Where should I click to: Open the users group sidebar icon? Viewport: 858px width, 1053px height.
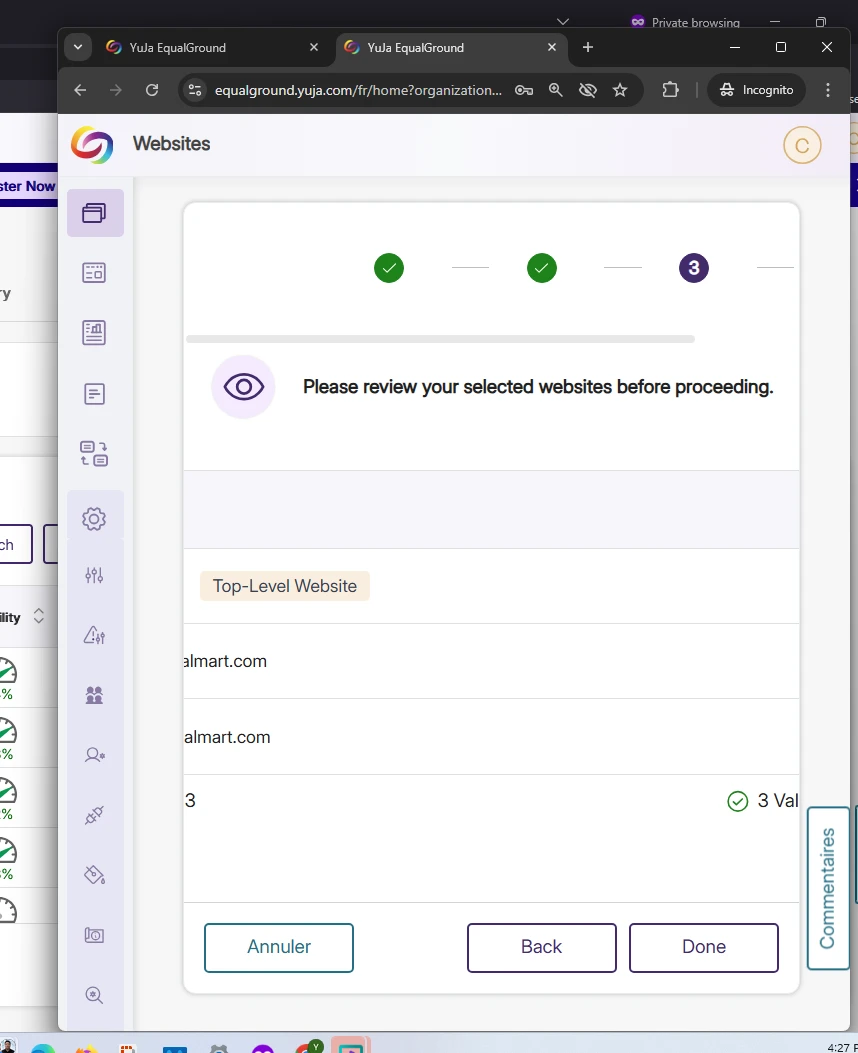(x=94, y=695)
